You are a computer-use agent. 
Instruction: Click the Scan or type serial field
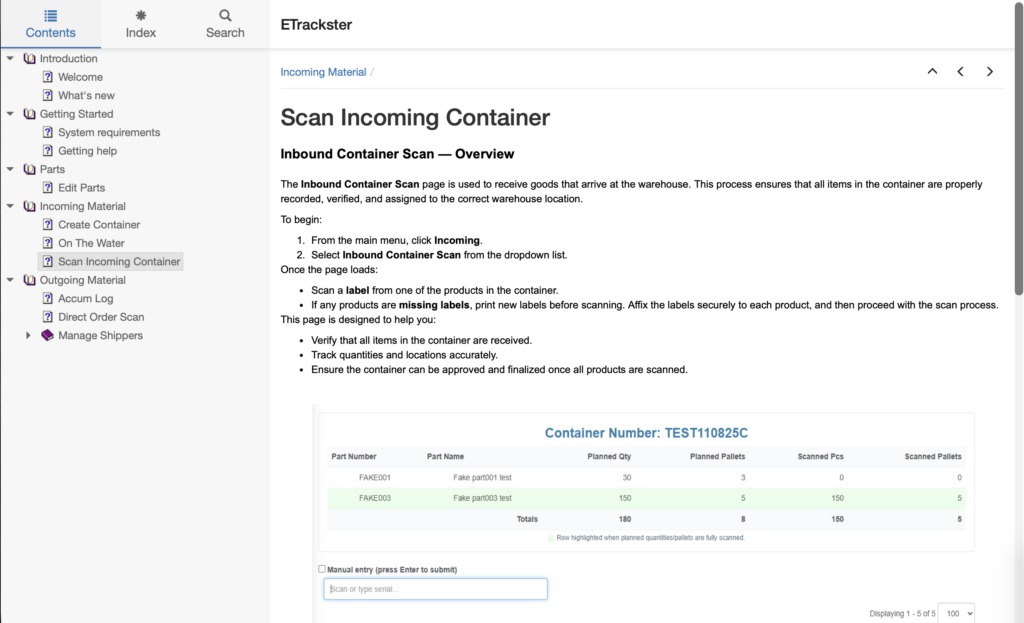tap(435, 589)
